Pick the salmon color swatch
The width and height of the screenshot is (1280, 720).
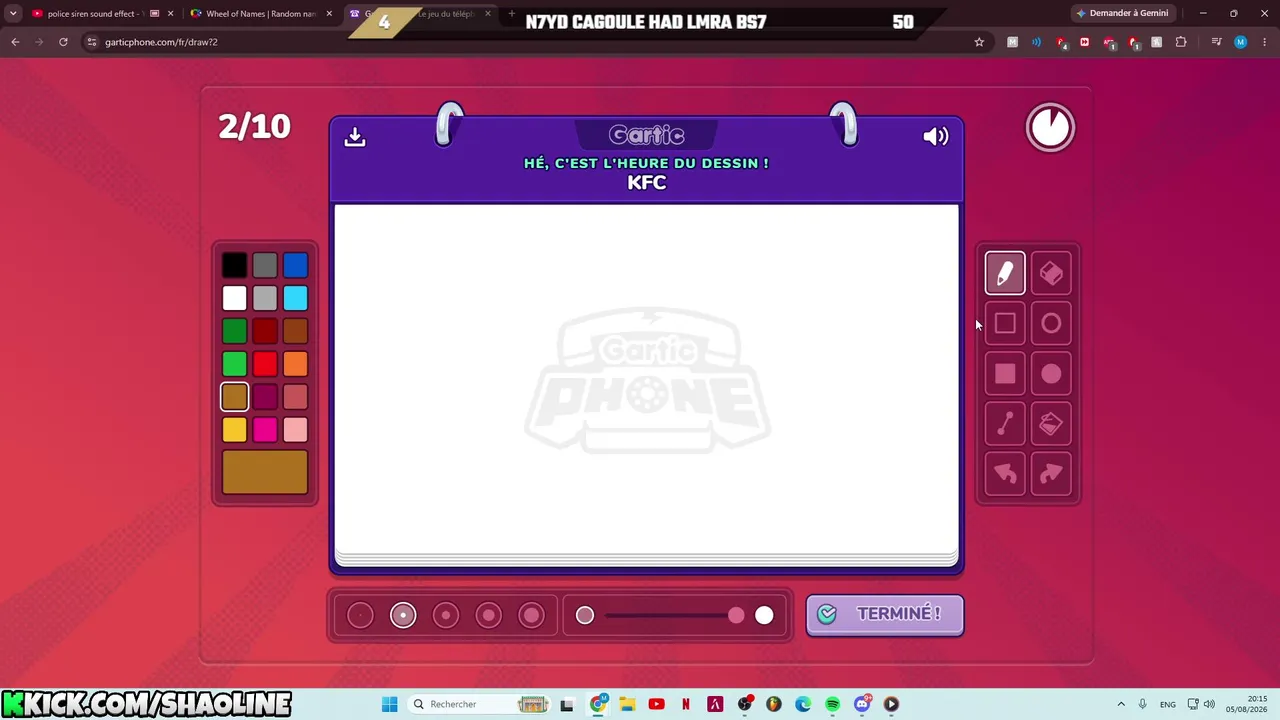(x=295, y=397)
